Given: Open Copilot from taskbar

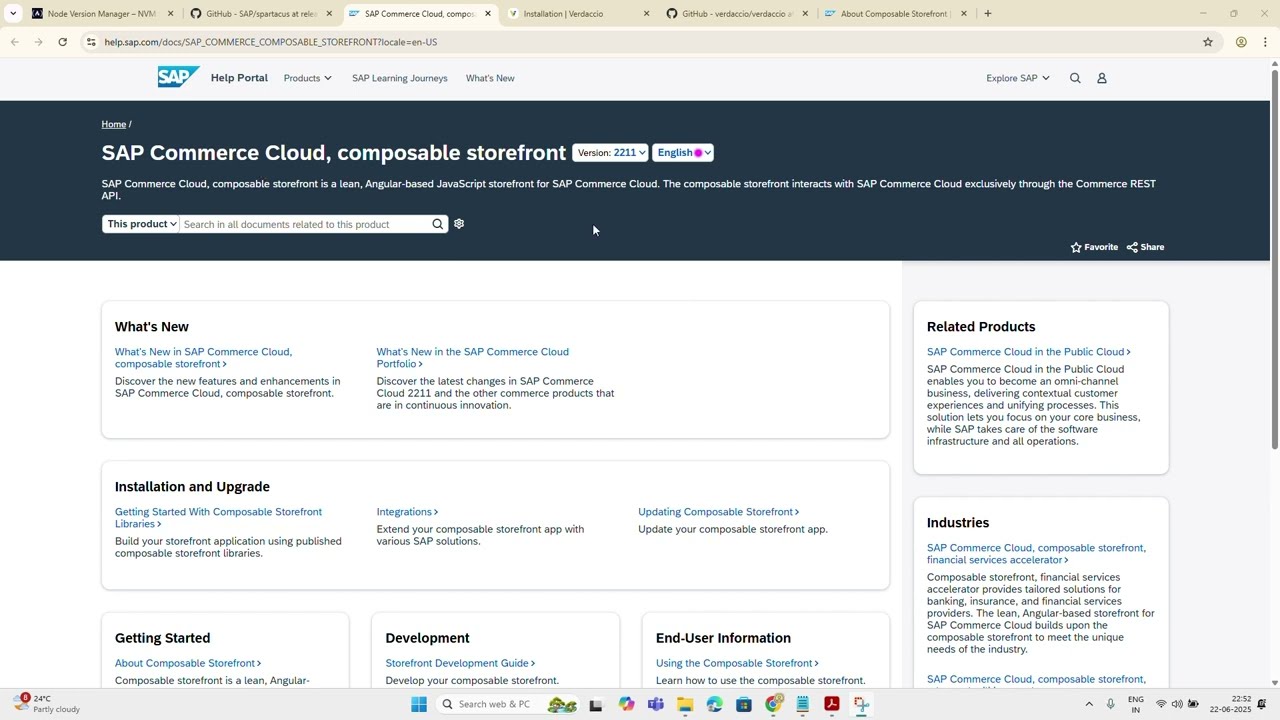Looking at the screenshot, I should click(626, 705).
